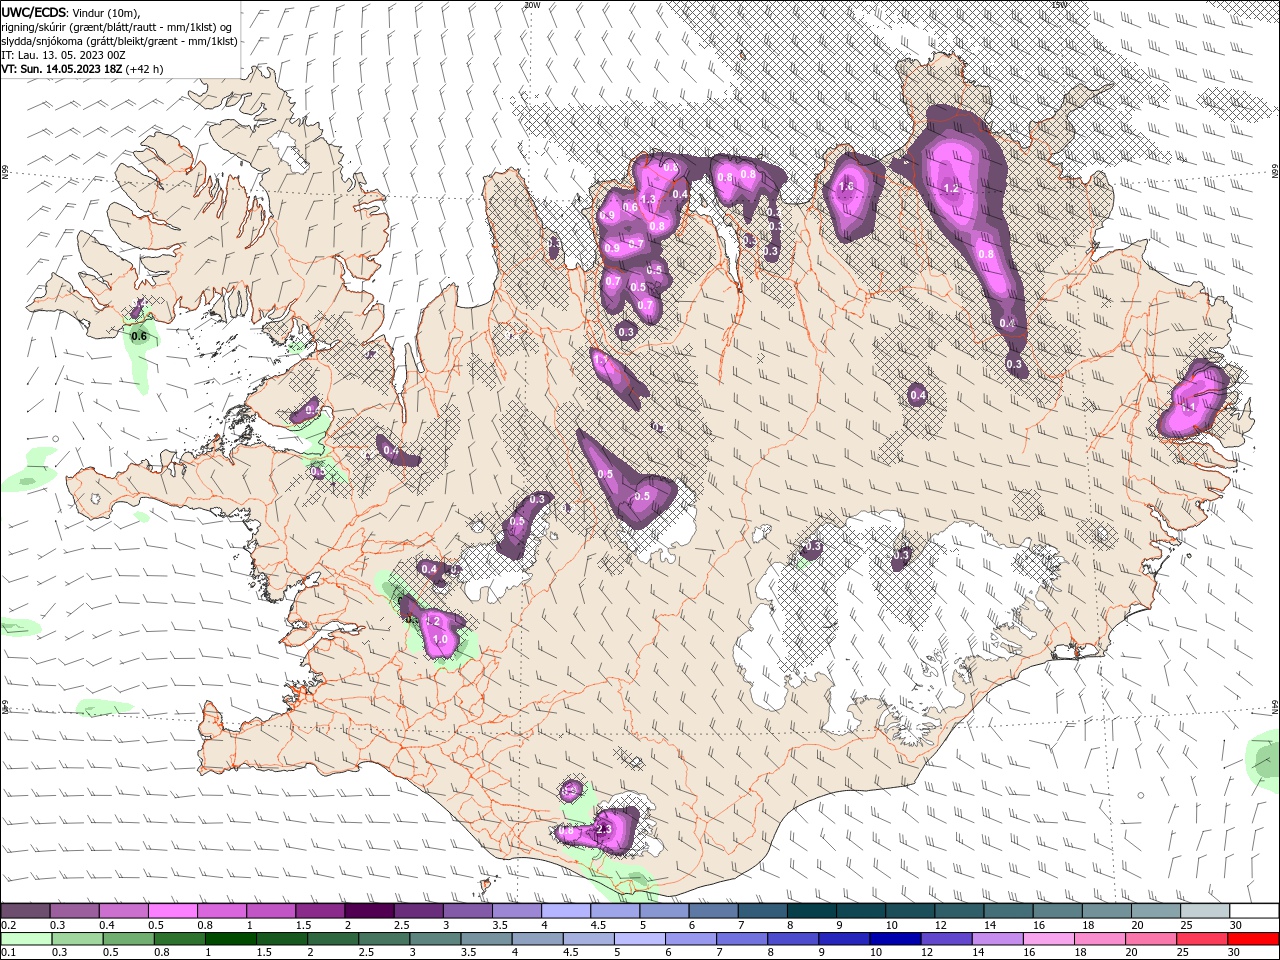
Task: Click the grey-blue 4 swatch, lower legend row
Action: 537,939
